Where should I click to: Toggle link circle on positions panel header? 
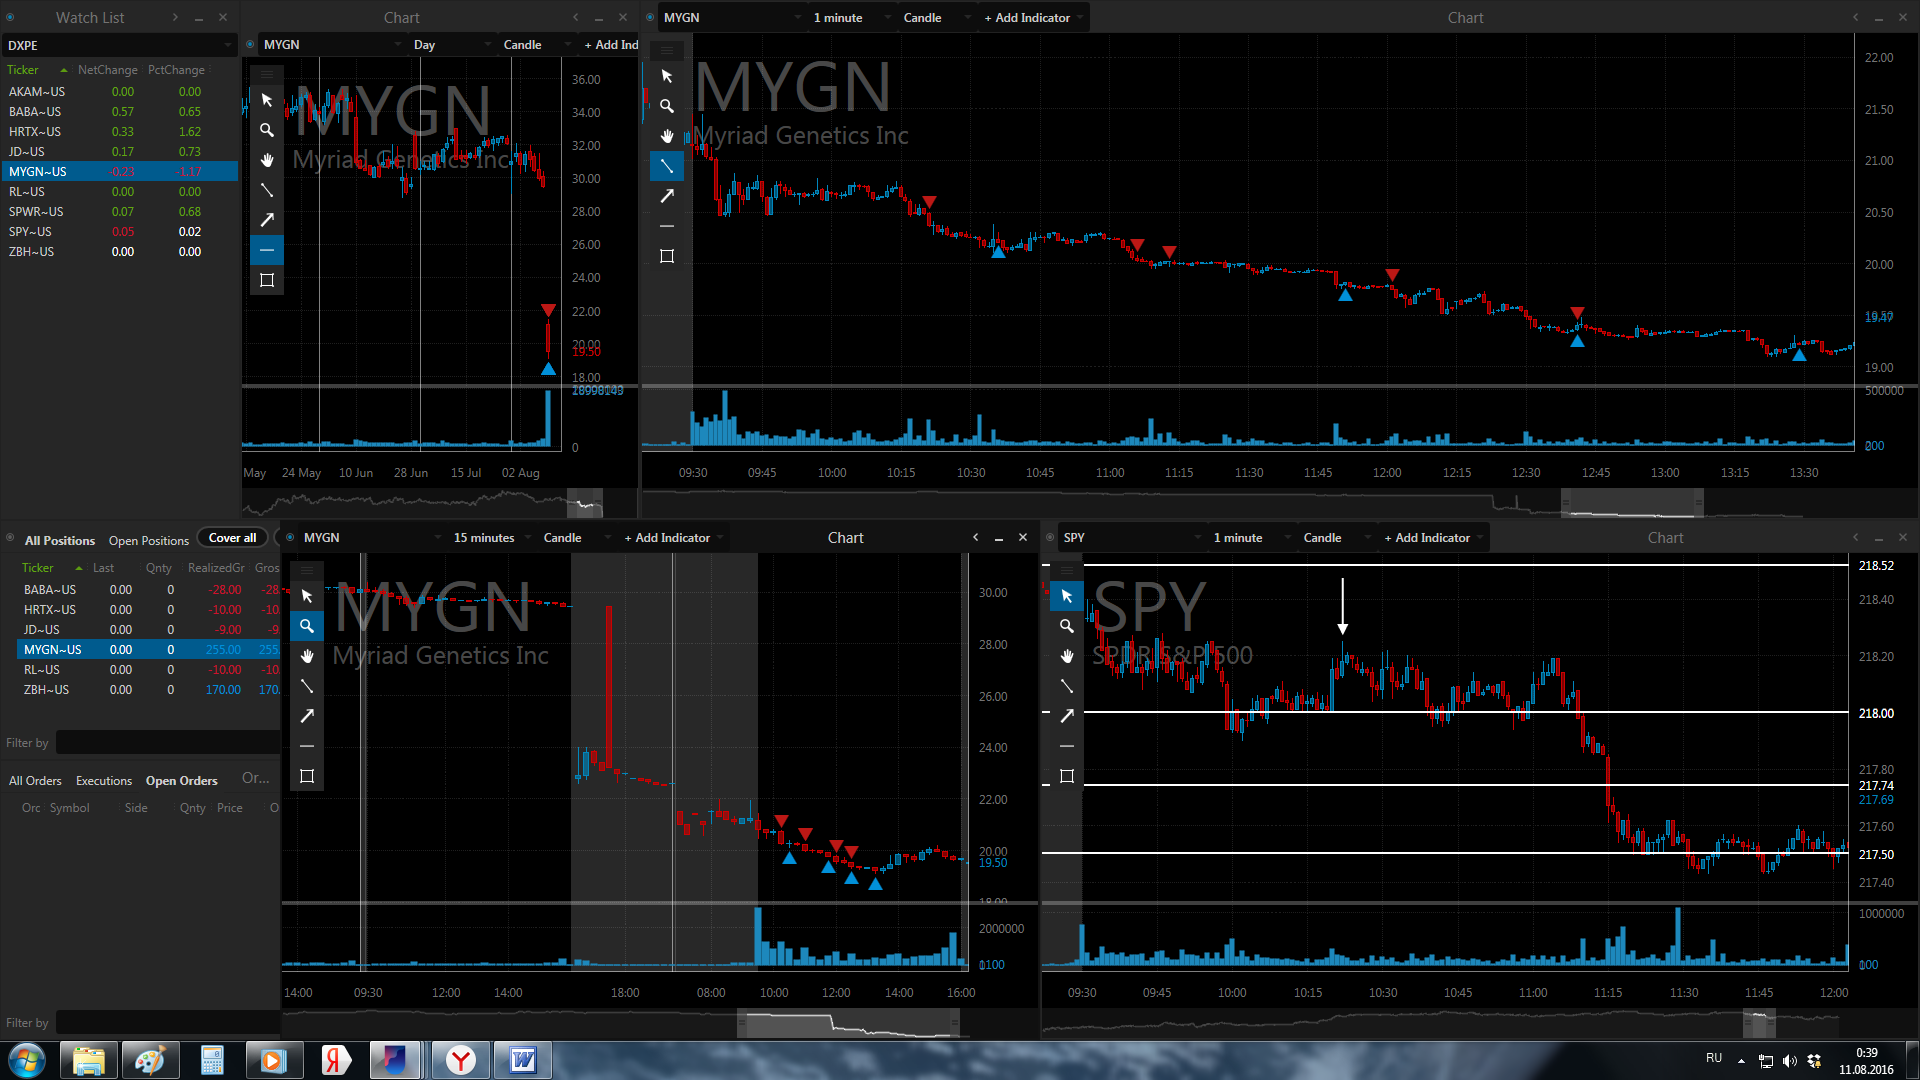click(10, 538)
